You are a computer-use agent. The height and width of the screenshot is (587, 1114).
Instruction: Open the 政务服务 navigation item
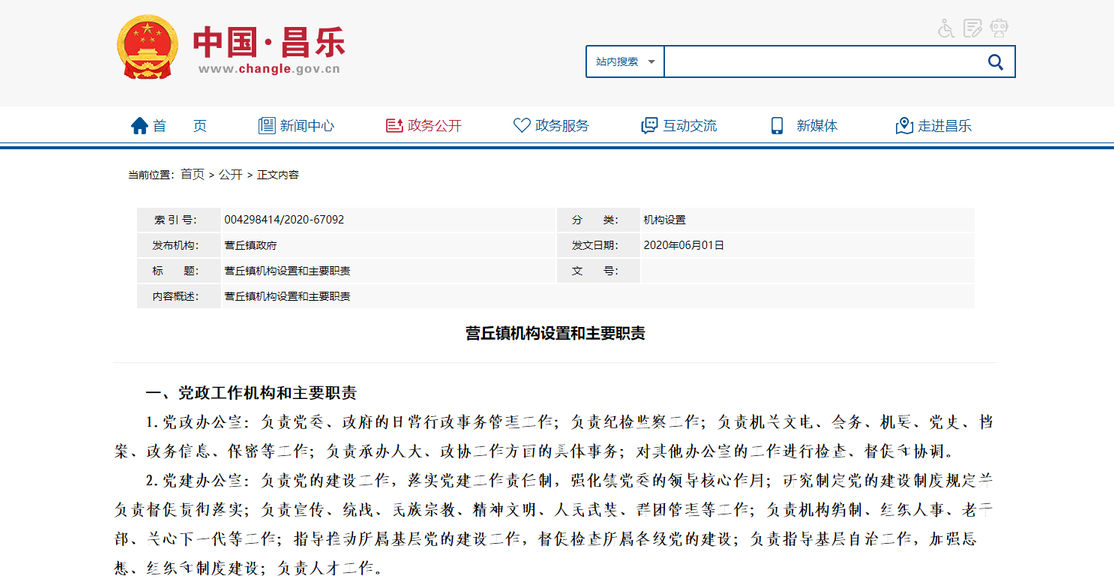562,126
